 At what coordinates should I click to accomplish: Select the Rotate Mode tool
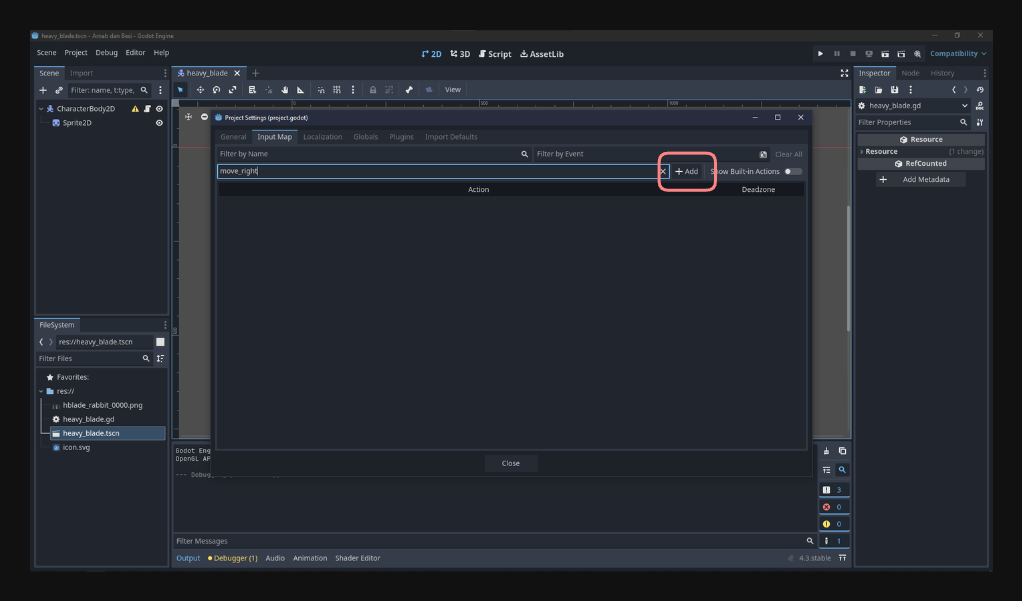216,90
